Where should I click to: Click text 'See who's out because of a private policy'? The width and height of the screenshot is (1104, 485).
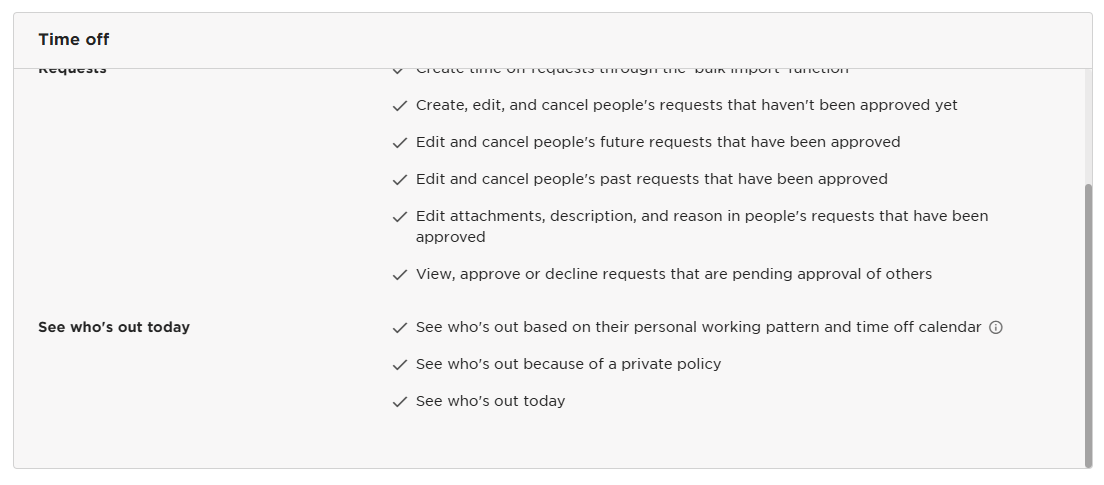tap(568, 364)
